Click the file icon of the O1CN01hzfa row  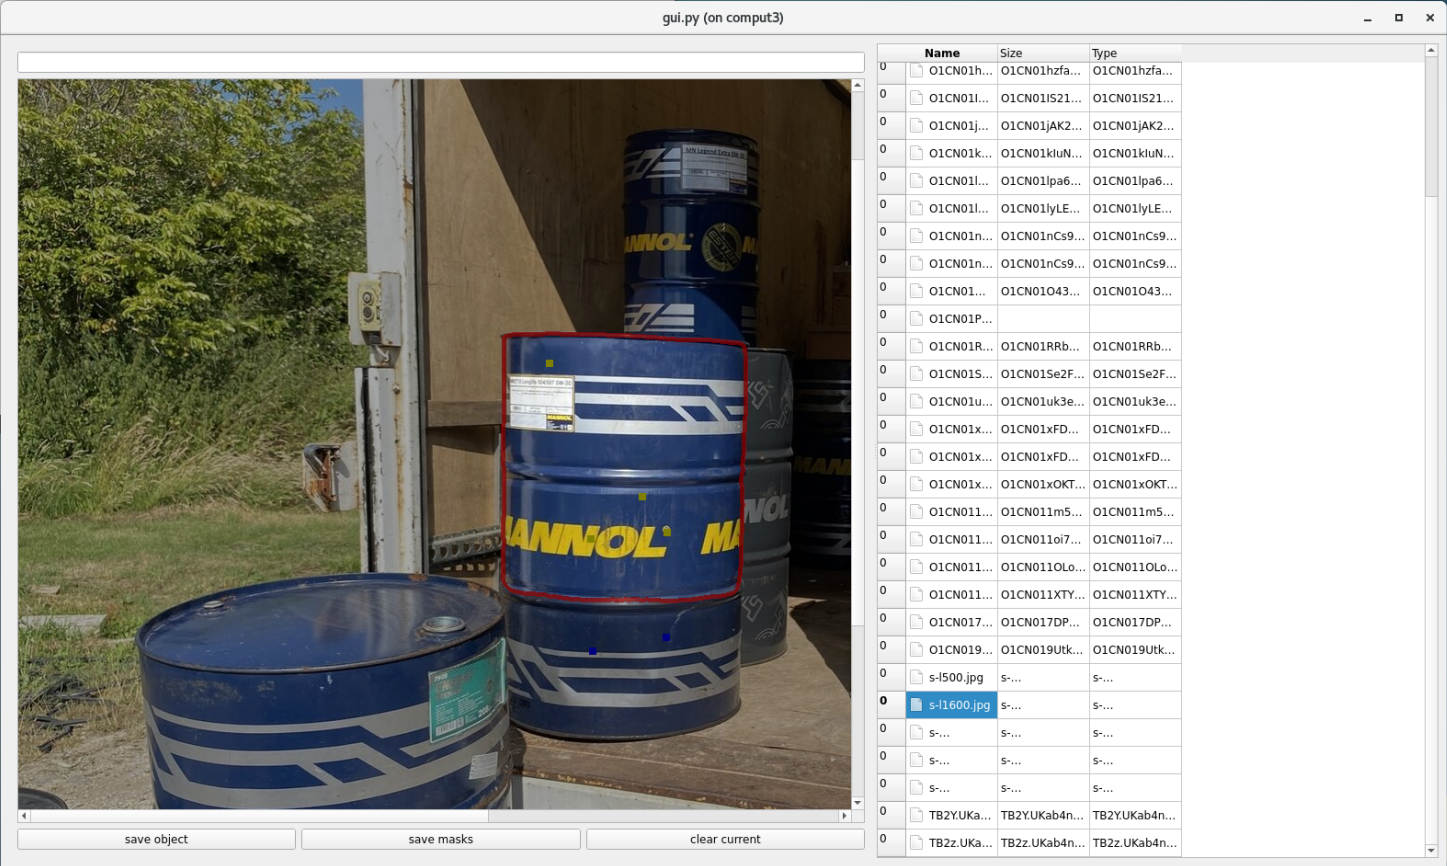[x=916, y=71]
